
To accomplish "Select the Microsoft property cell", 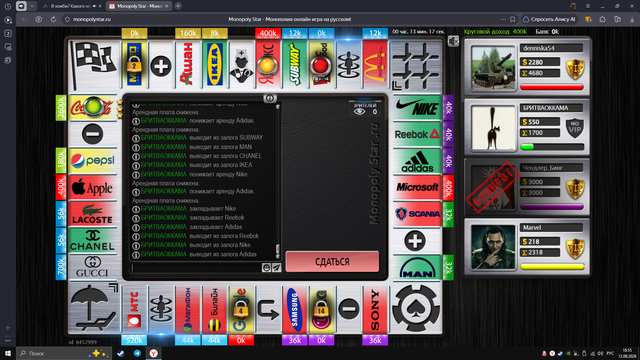I will click(417, 187).
